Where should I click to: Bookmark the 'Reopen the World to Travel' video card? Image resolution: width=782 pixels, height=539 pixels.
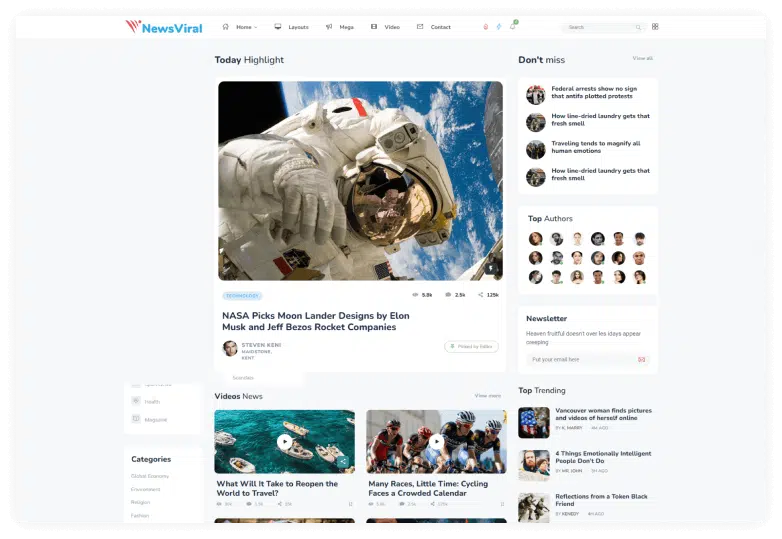351,504
